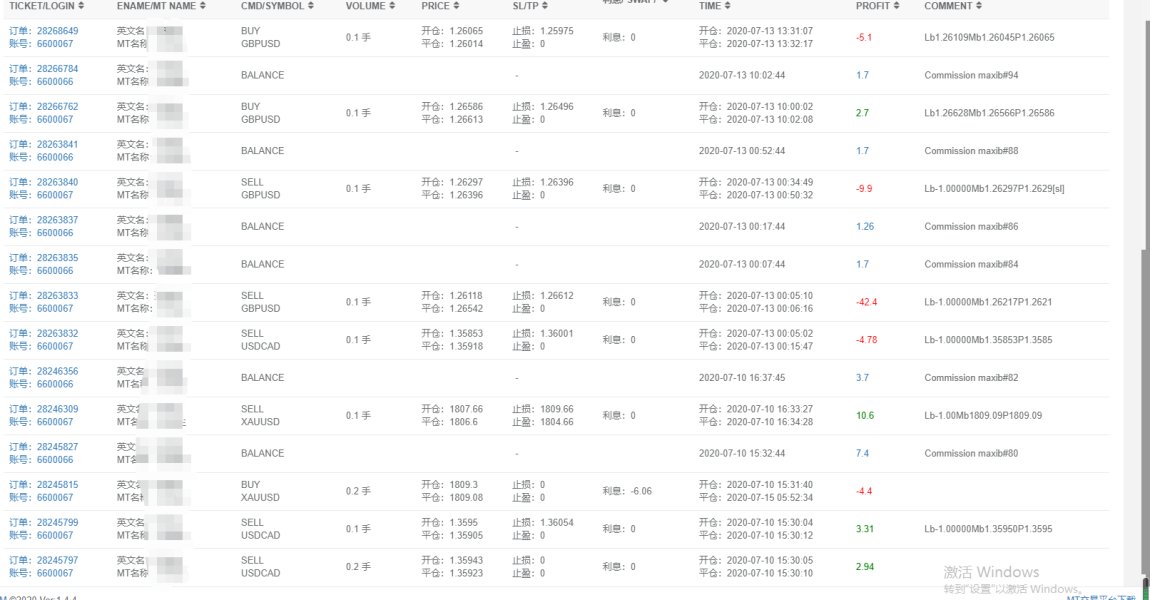Click the -9.9 profit figure
Image resolution: width=1150 pixels, height=600 pixels.
[864, 189]
